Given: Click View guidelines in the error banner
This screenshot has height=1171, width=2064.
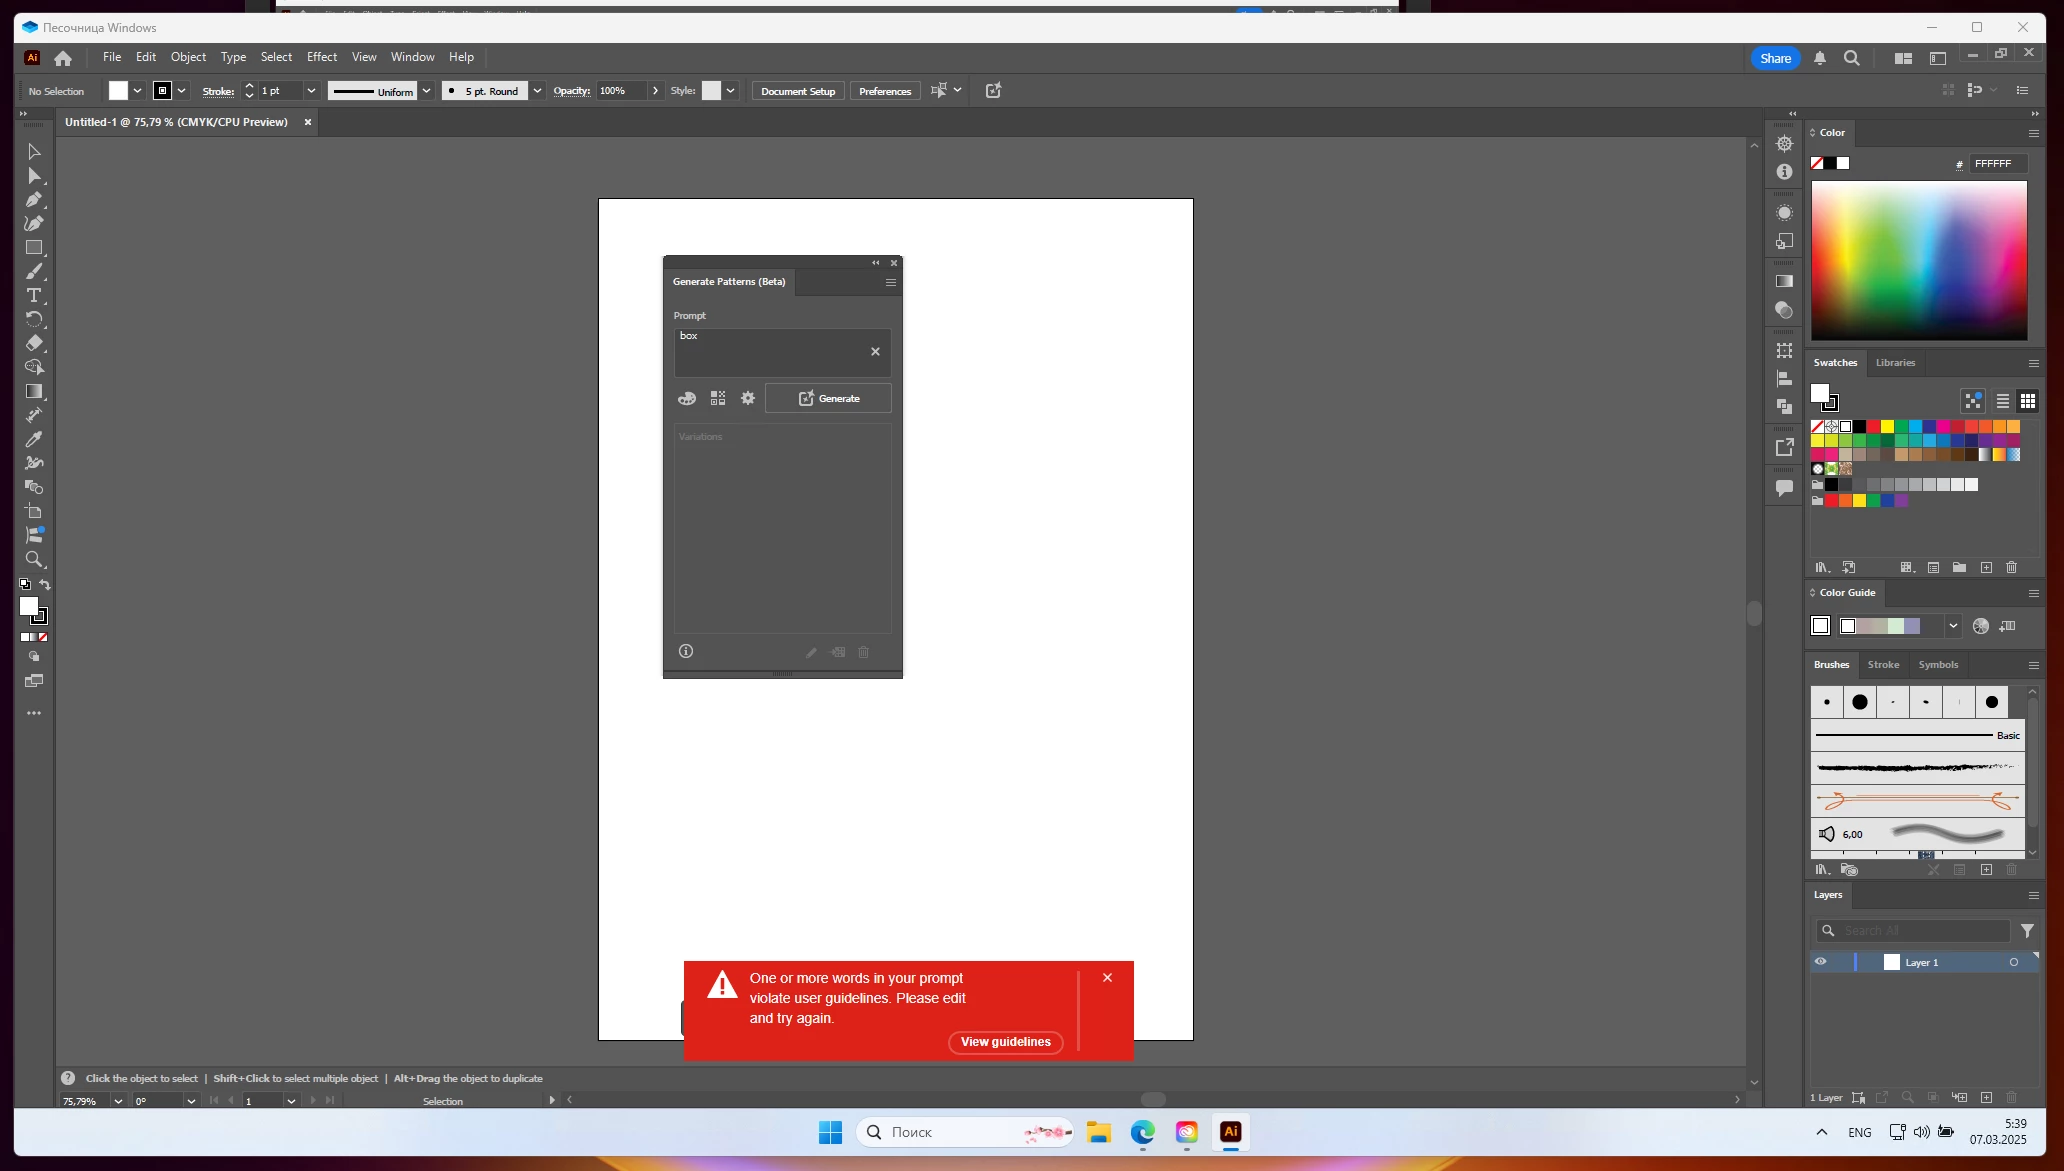Looking at the screenshot, I should point(1005,1042).
